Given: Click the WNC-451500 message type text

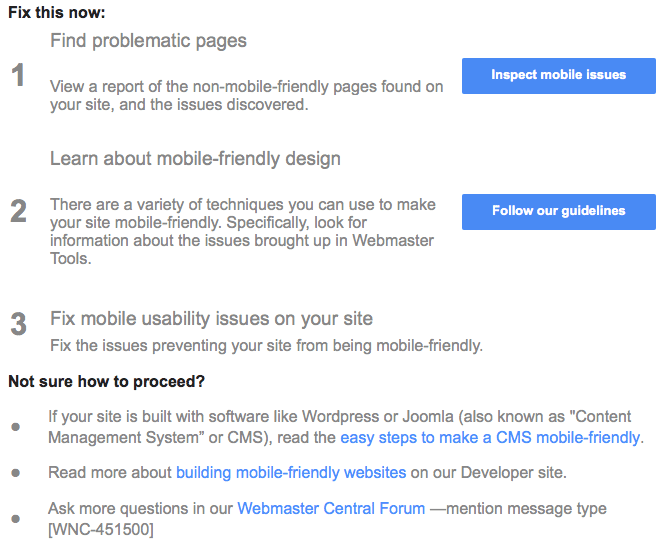Looking at the screenshot, I should click(x=101, y=530).
